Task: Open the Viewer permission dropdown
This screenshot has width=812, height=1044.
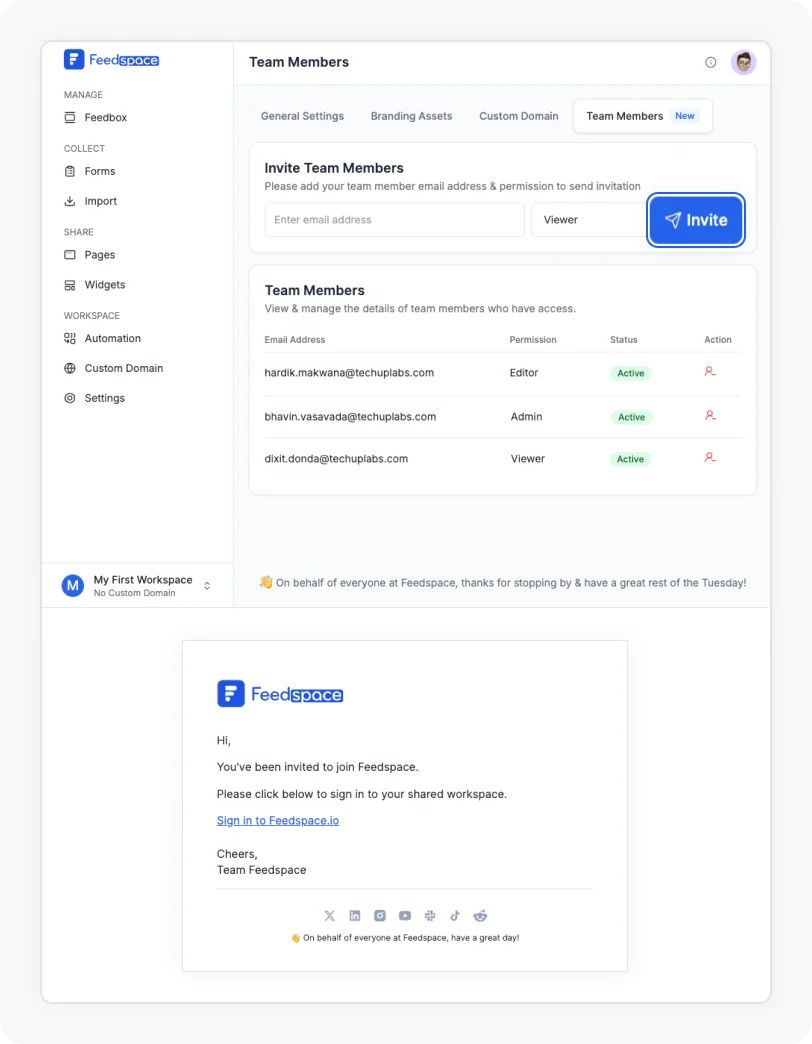Action: 589,220
